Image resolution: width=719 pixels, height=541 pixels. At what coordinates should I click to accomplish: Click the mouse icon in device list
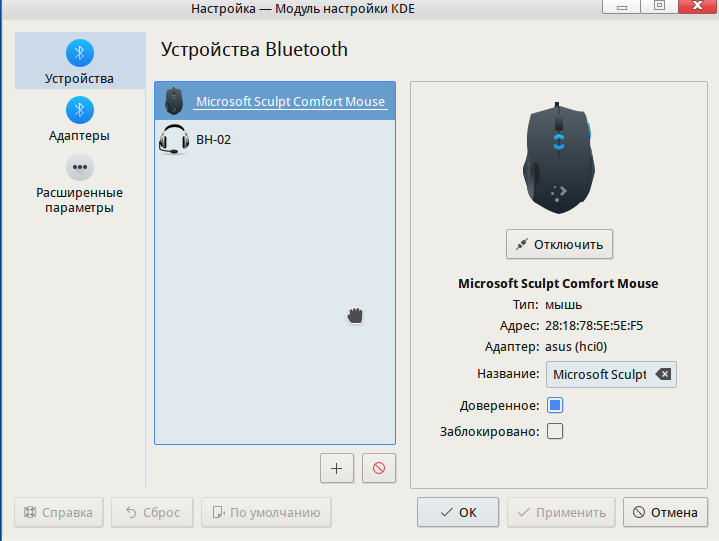coord(174,101)
